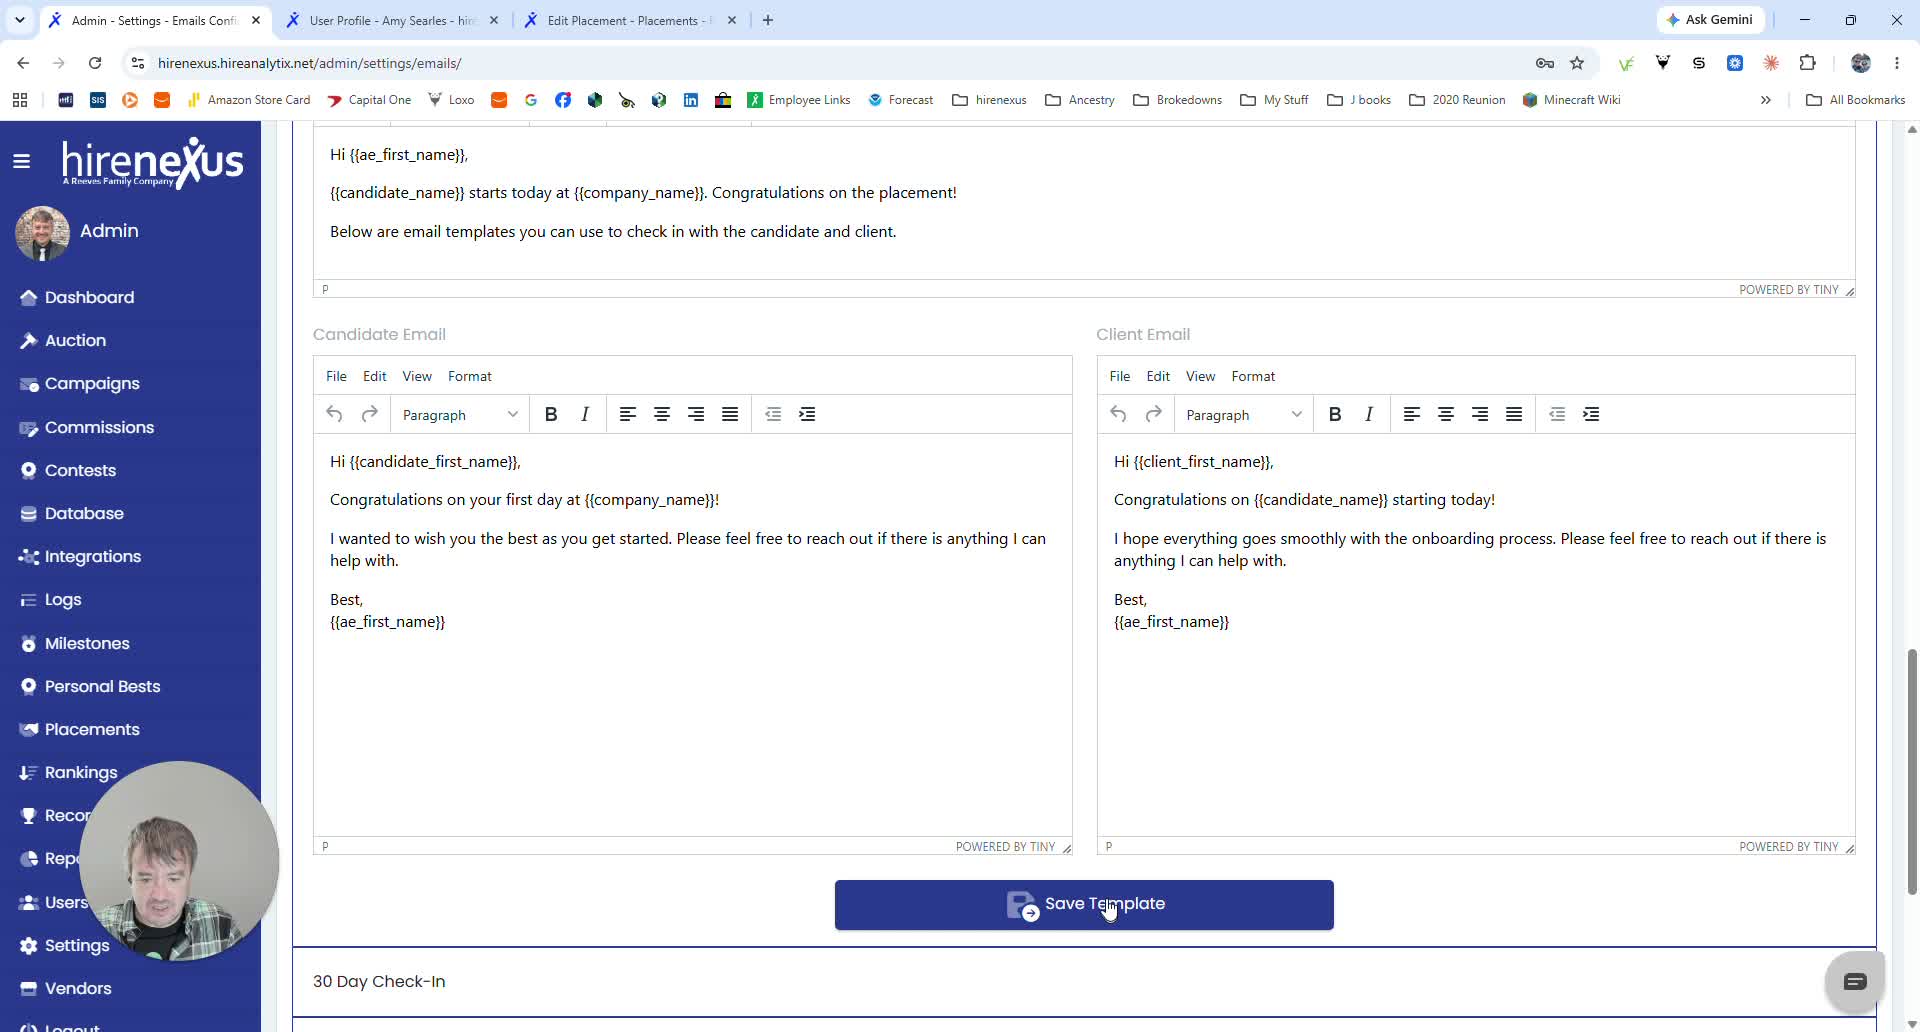This screenshot has width=1920, height=1032.
Task: Toggle bold in Candidate Email editor
Action: 551,414
